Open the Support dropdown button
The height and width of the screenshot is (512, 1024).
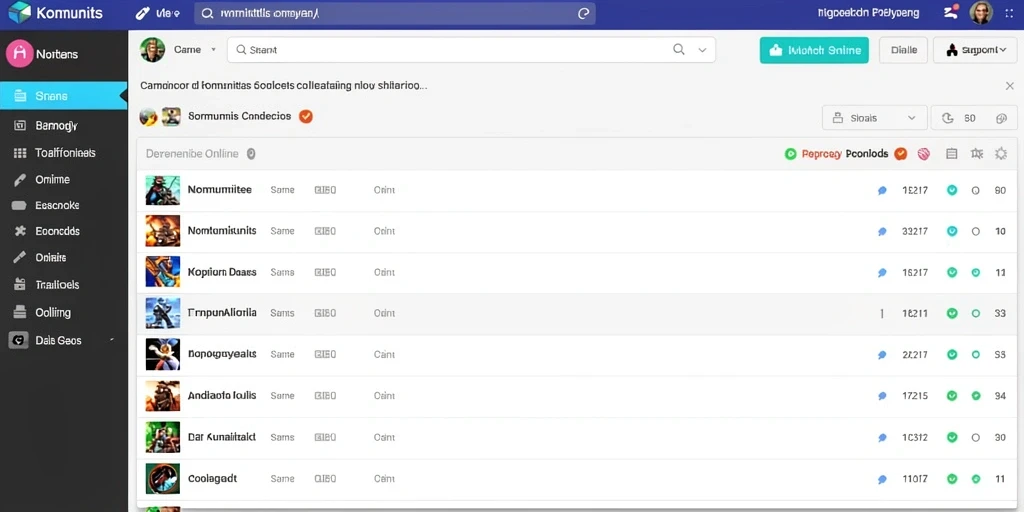pos(975,50)
